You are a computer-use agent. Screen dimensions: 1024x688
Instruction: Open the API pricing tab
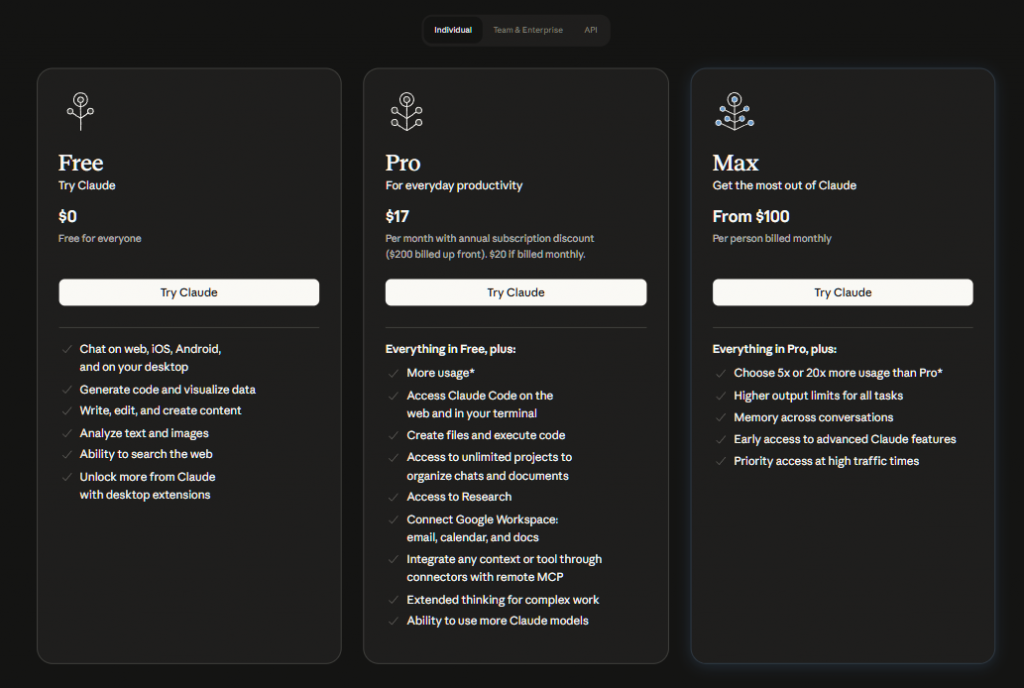tap(590, 30)
